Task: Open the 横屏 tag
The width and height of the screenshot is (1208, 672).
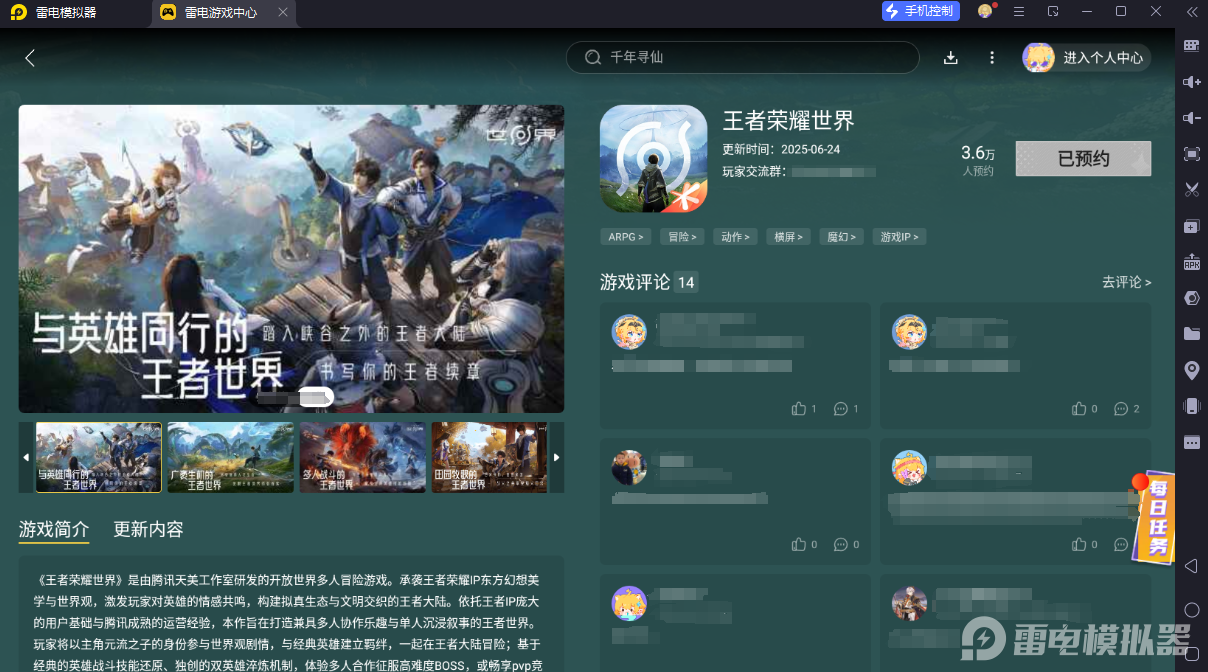Action: point(789,237)
